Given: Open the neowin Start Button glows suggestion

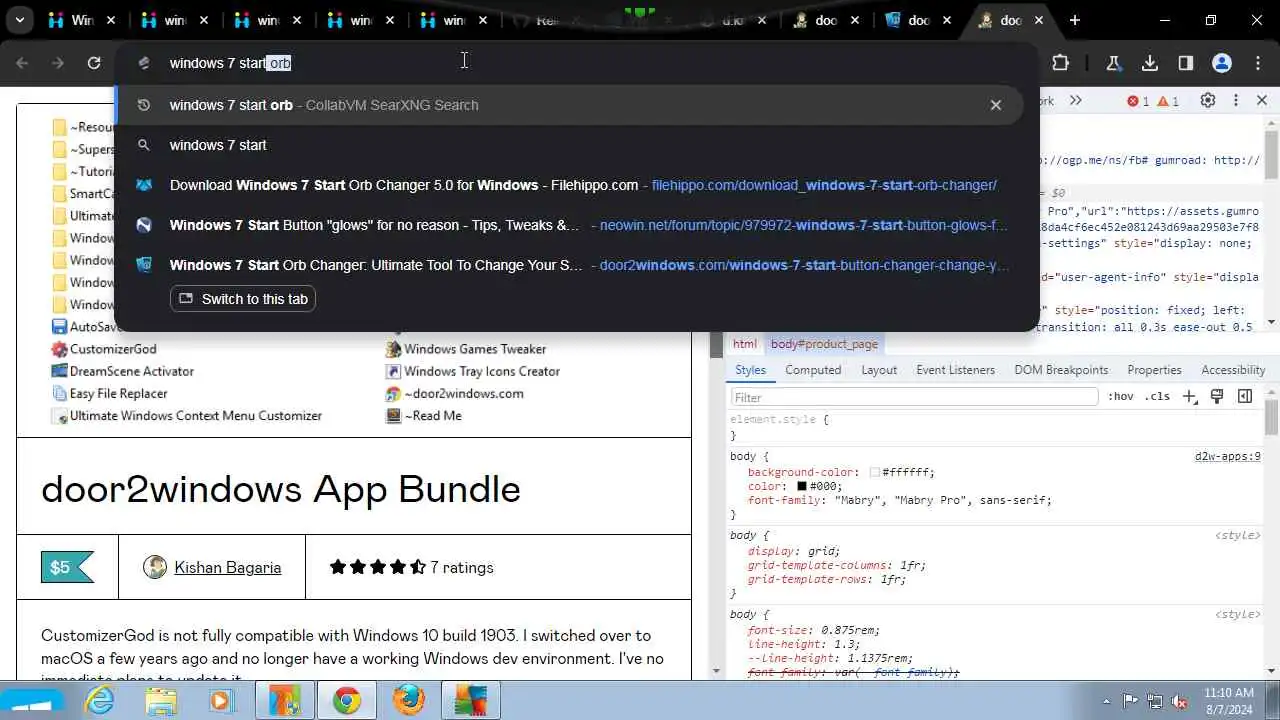Looking at the screenshot, I should click(x=570, y=225).
